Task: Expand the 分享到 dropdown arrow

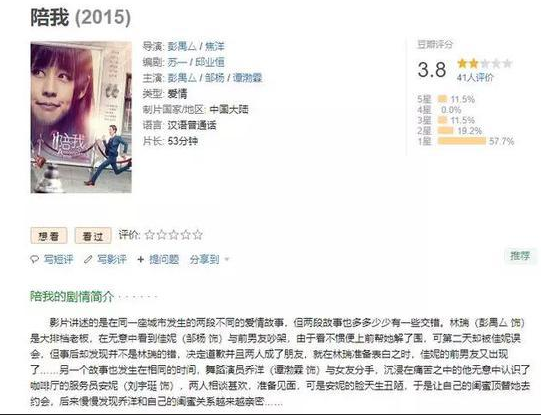Action: [x=227, y=259]
